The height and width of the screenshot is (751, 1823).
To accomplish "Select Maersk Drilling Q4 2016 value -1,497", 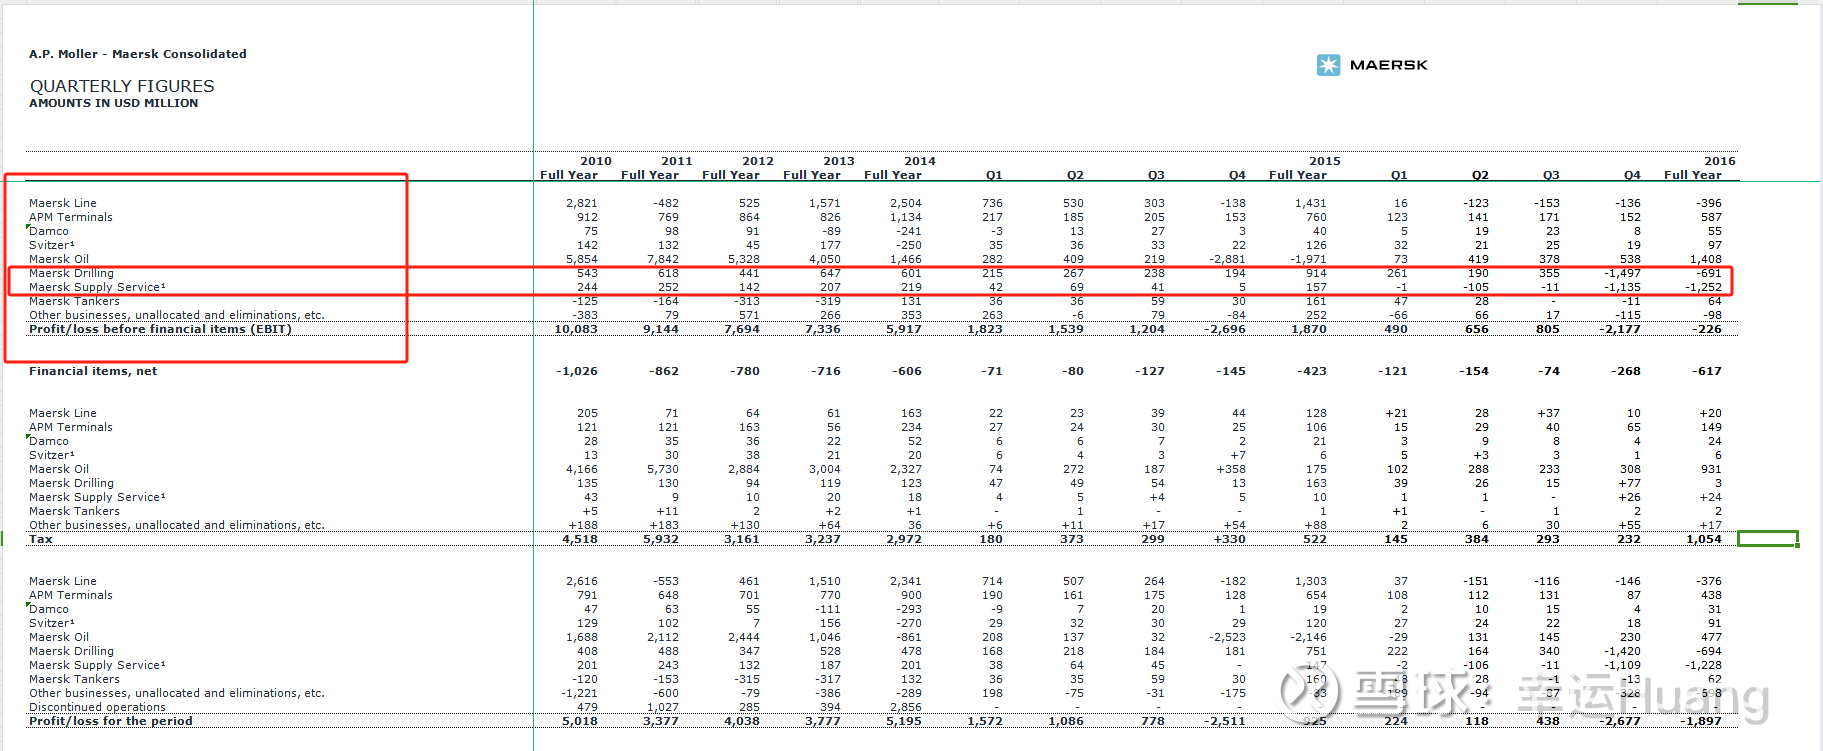I will 1621,273.
